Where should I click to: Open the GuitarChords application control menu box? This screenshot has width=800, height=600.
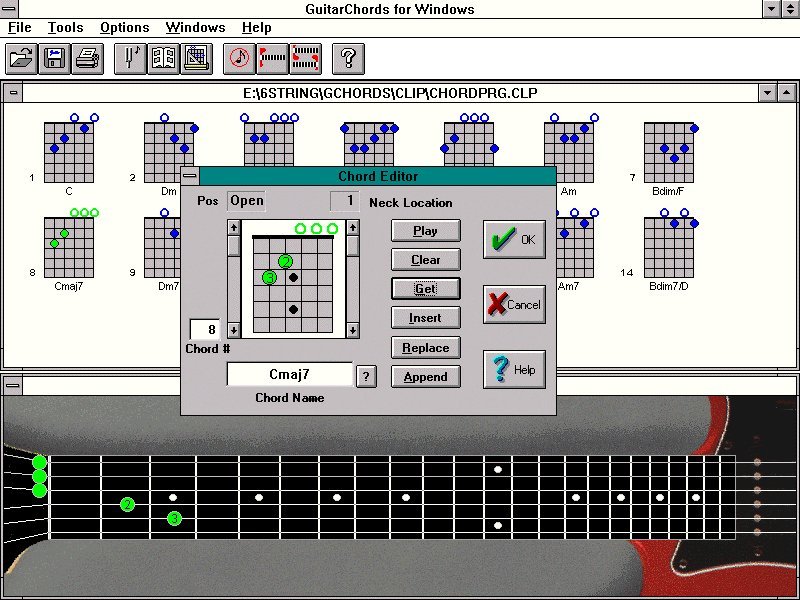(x=9, y=9)
